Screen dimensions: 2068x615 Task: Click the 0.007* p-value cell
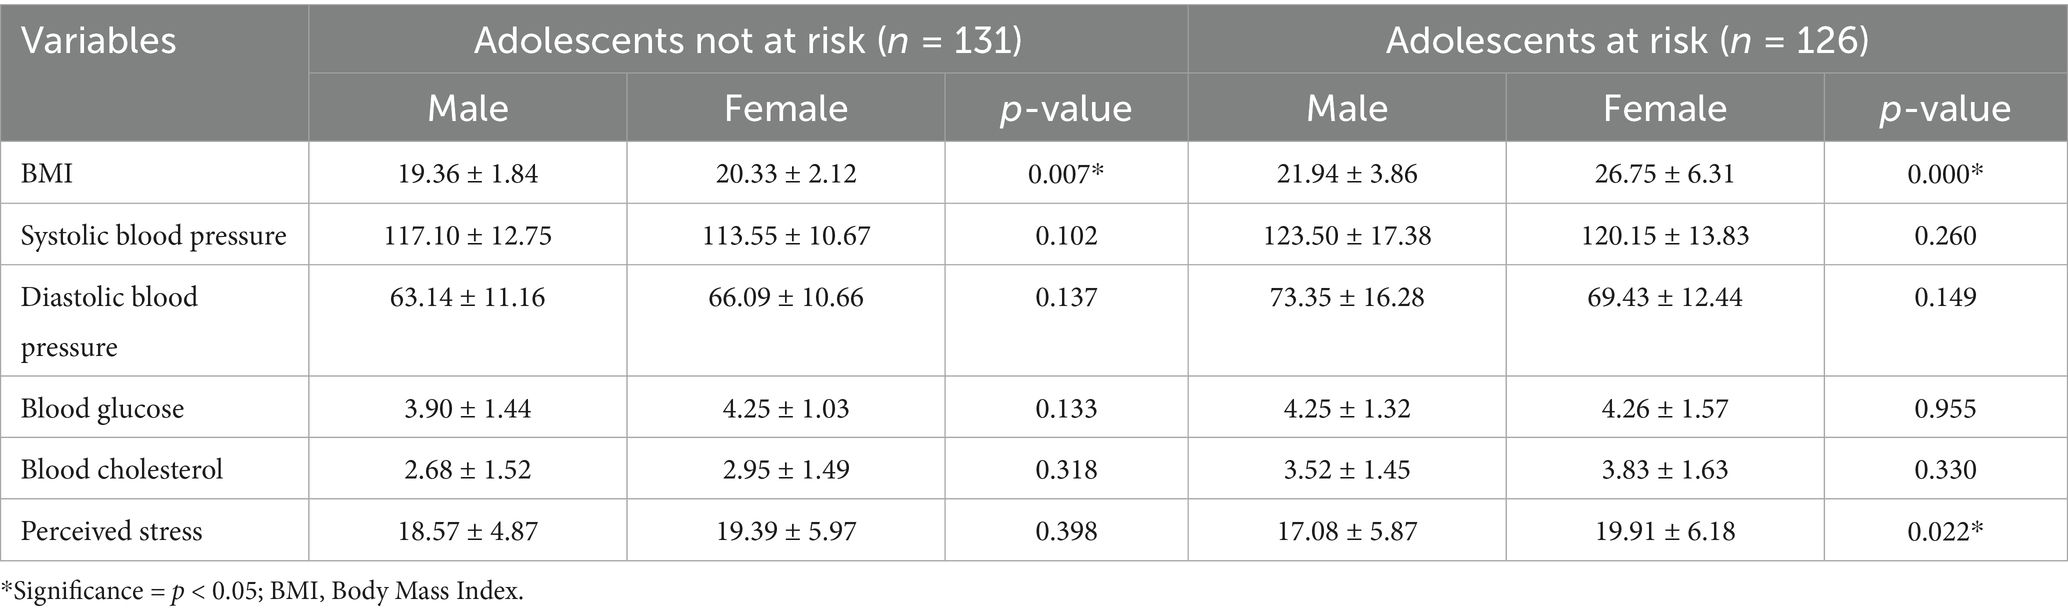point(1066,174)
